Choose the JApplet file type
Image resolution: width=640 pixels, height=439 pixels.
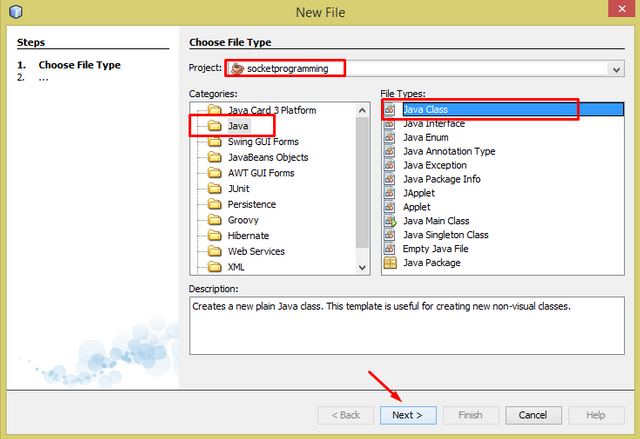click(x=419, y=193)
